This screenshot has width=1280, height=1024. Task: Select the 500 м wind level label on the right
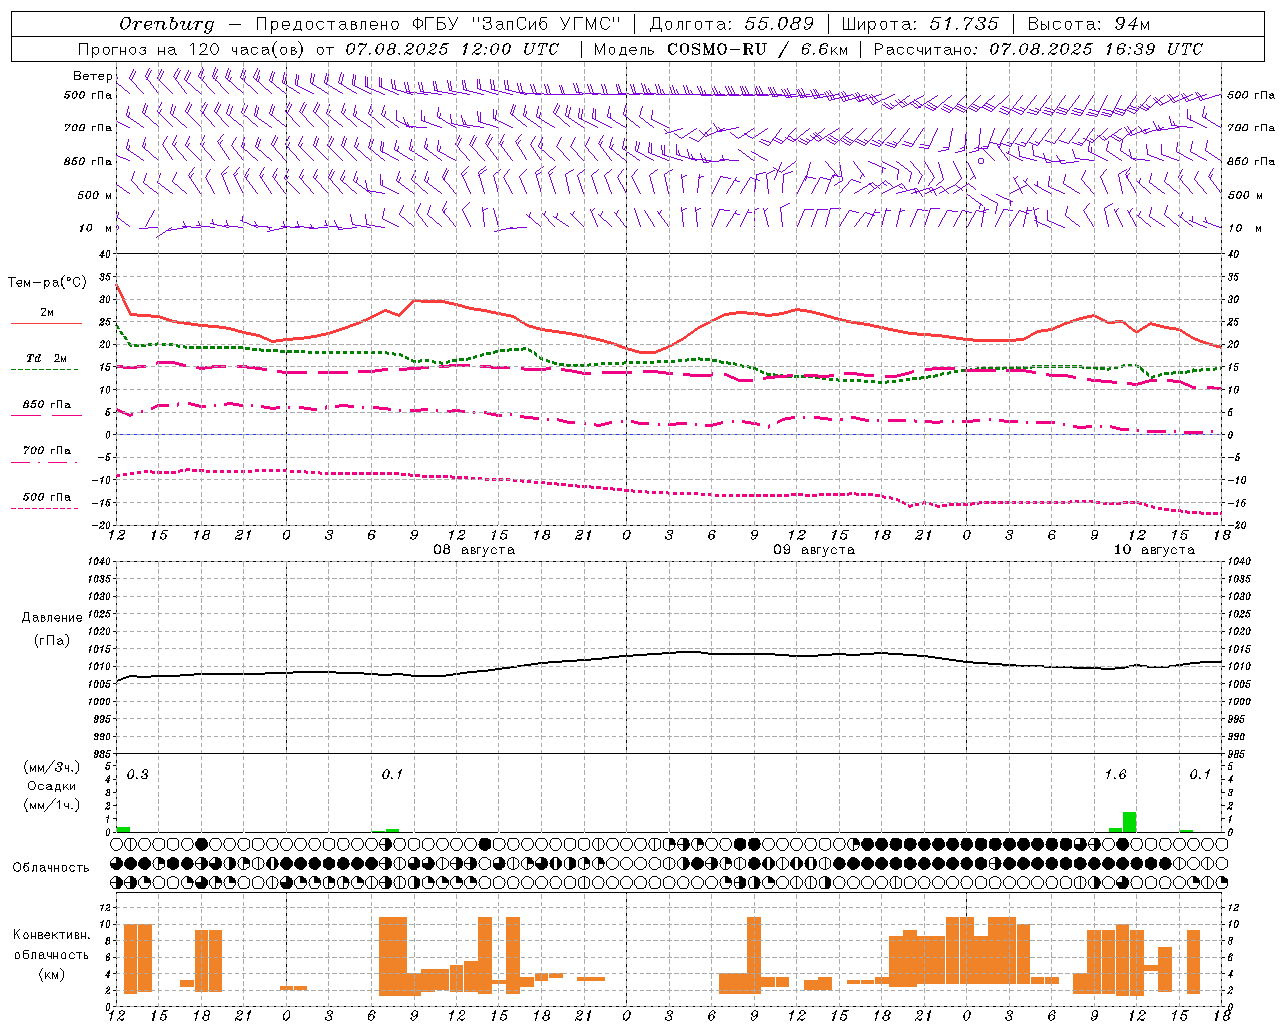1244,195
